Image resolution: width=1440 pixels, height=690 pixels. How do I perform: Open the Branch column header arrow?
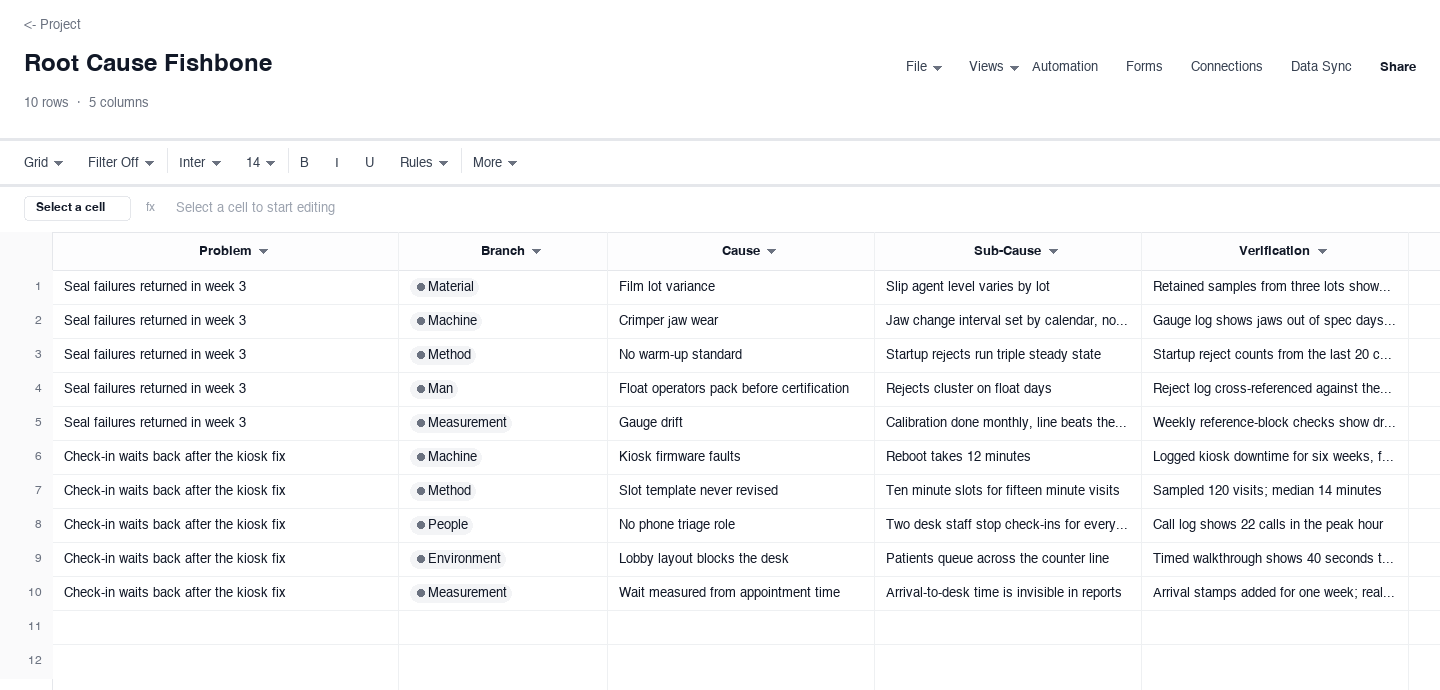coord(537,252)
